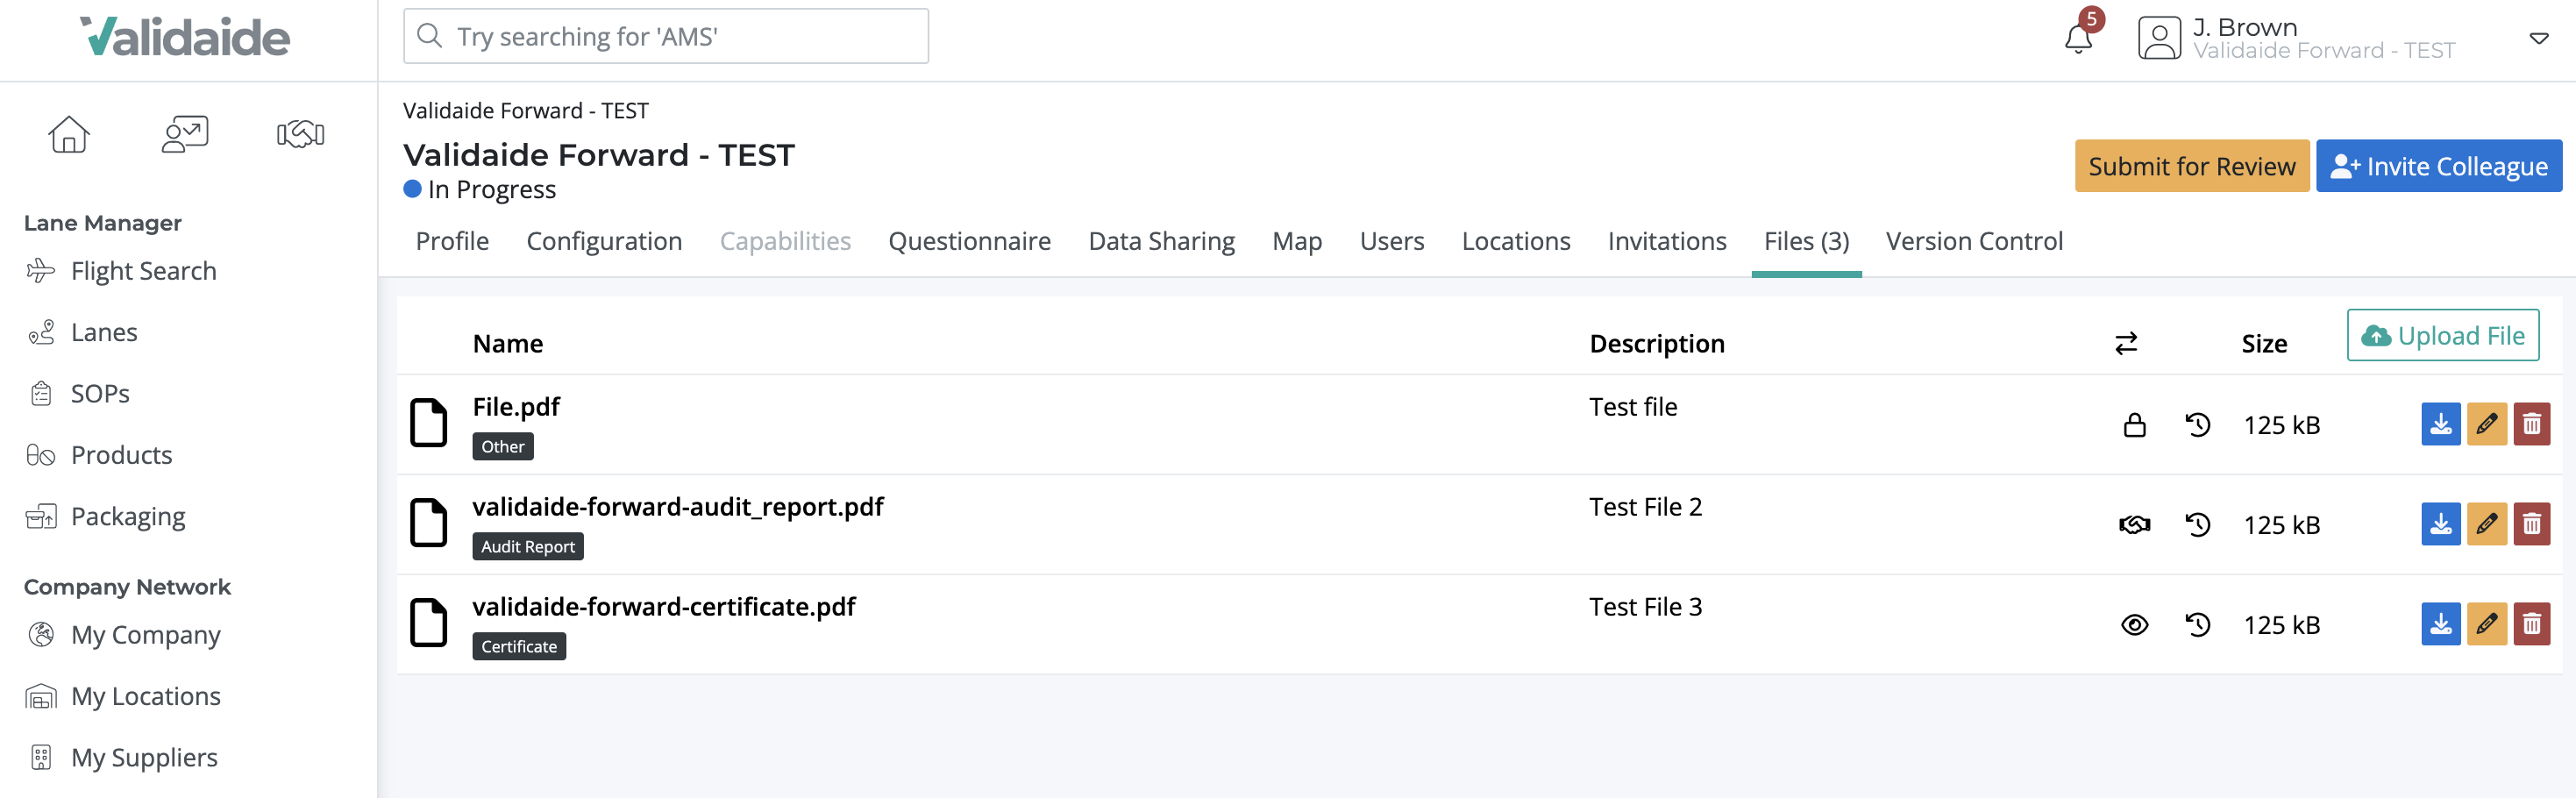Click the Audit Report tag badge
Image resolution: width=2576 pixels, height=798 pixels.
[x=527, y=547]
